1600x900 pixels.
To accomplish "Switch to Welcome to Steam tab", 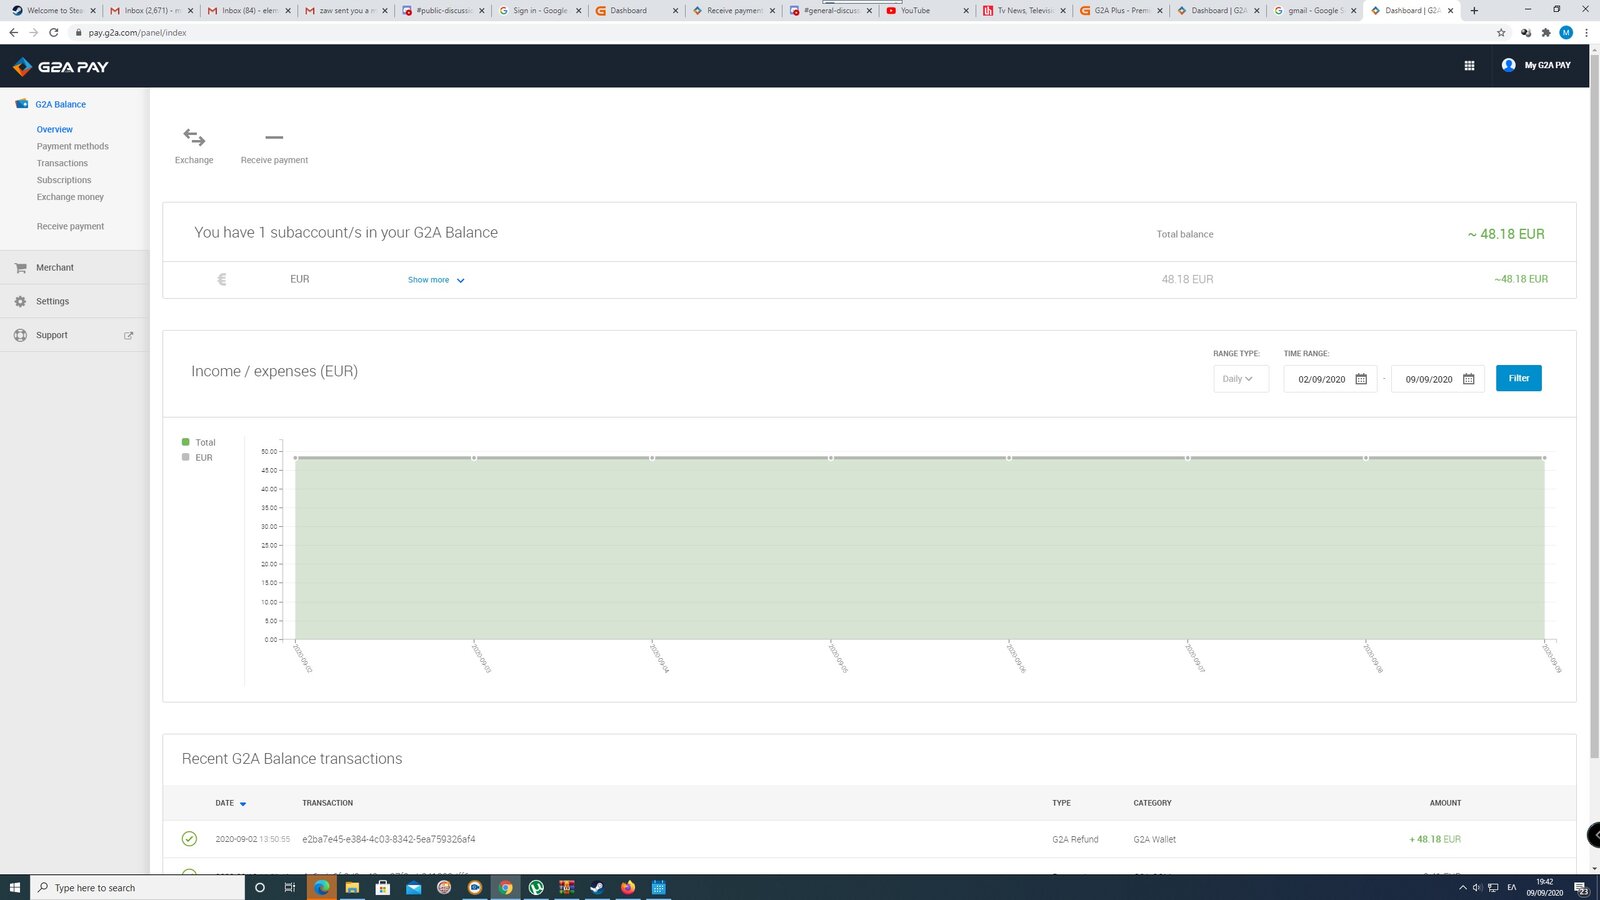I will [x=52, y=11].
